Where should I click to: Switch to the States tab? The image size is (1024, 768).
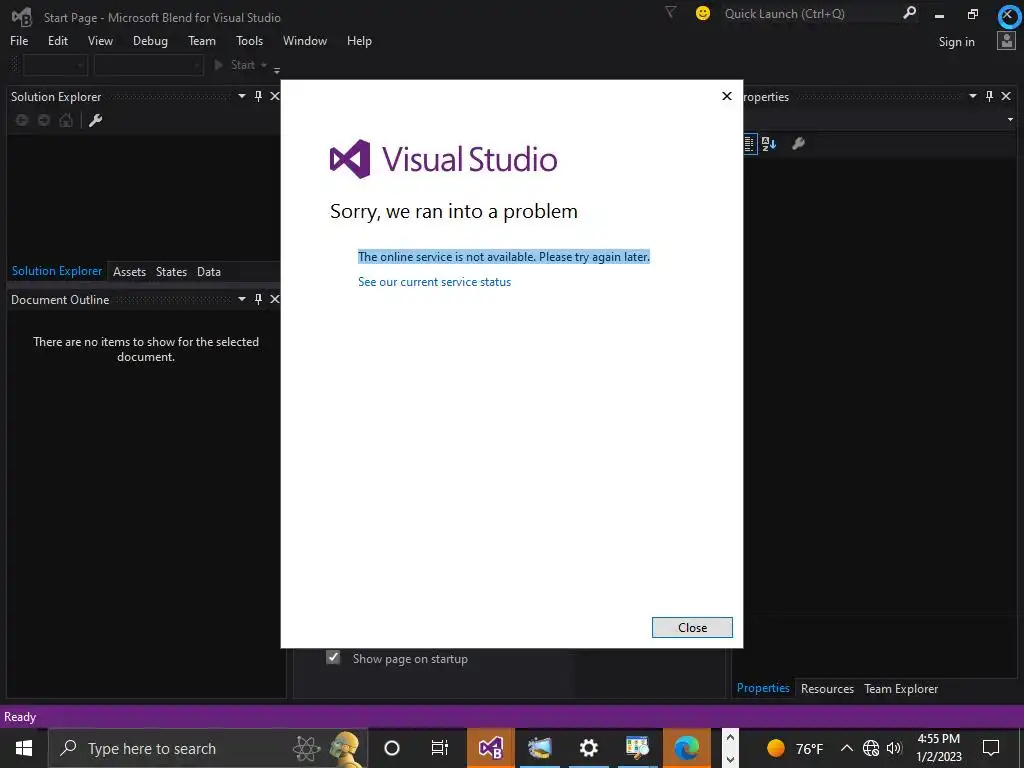171,272
